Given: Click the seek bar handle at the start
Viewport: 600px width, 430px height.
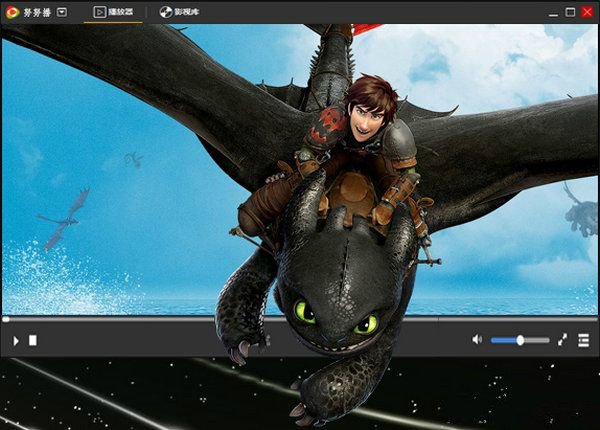Looking at the screenshot, I should point(6,320).
